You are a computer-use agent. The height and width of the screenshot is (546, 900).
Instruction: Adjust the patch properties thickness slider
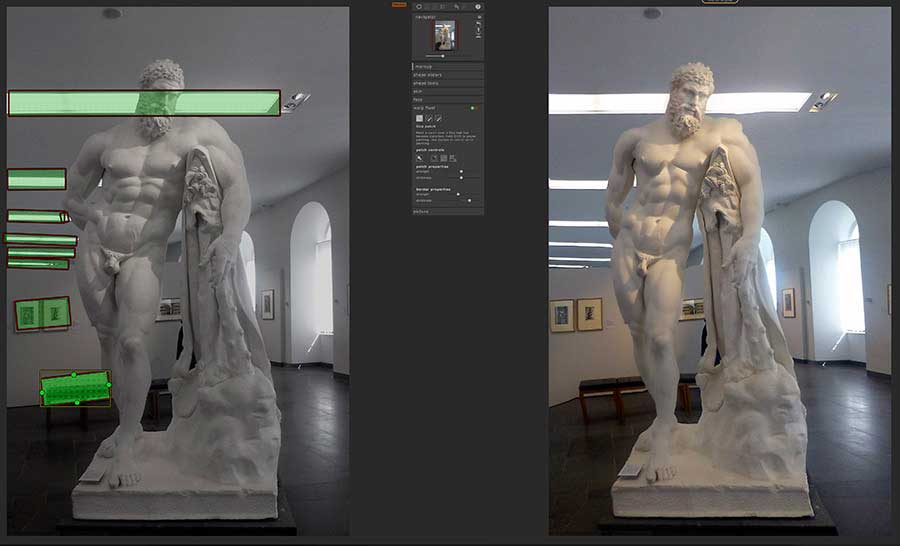tap(461, 178)
